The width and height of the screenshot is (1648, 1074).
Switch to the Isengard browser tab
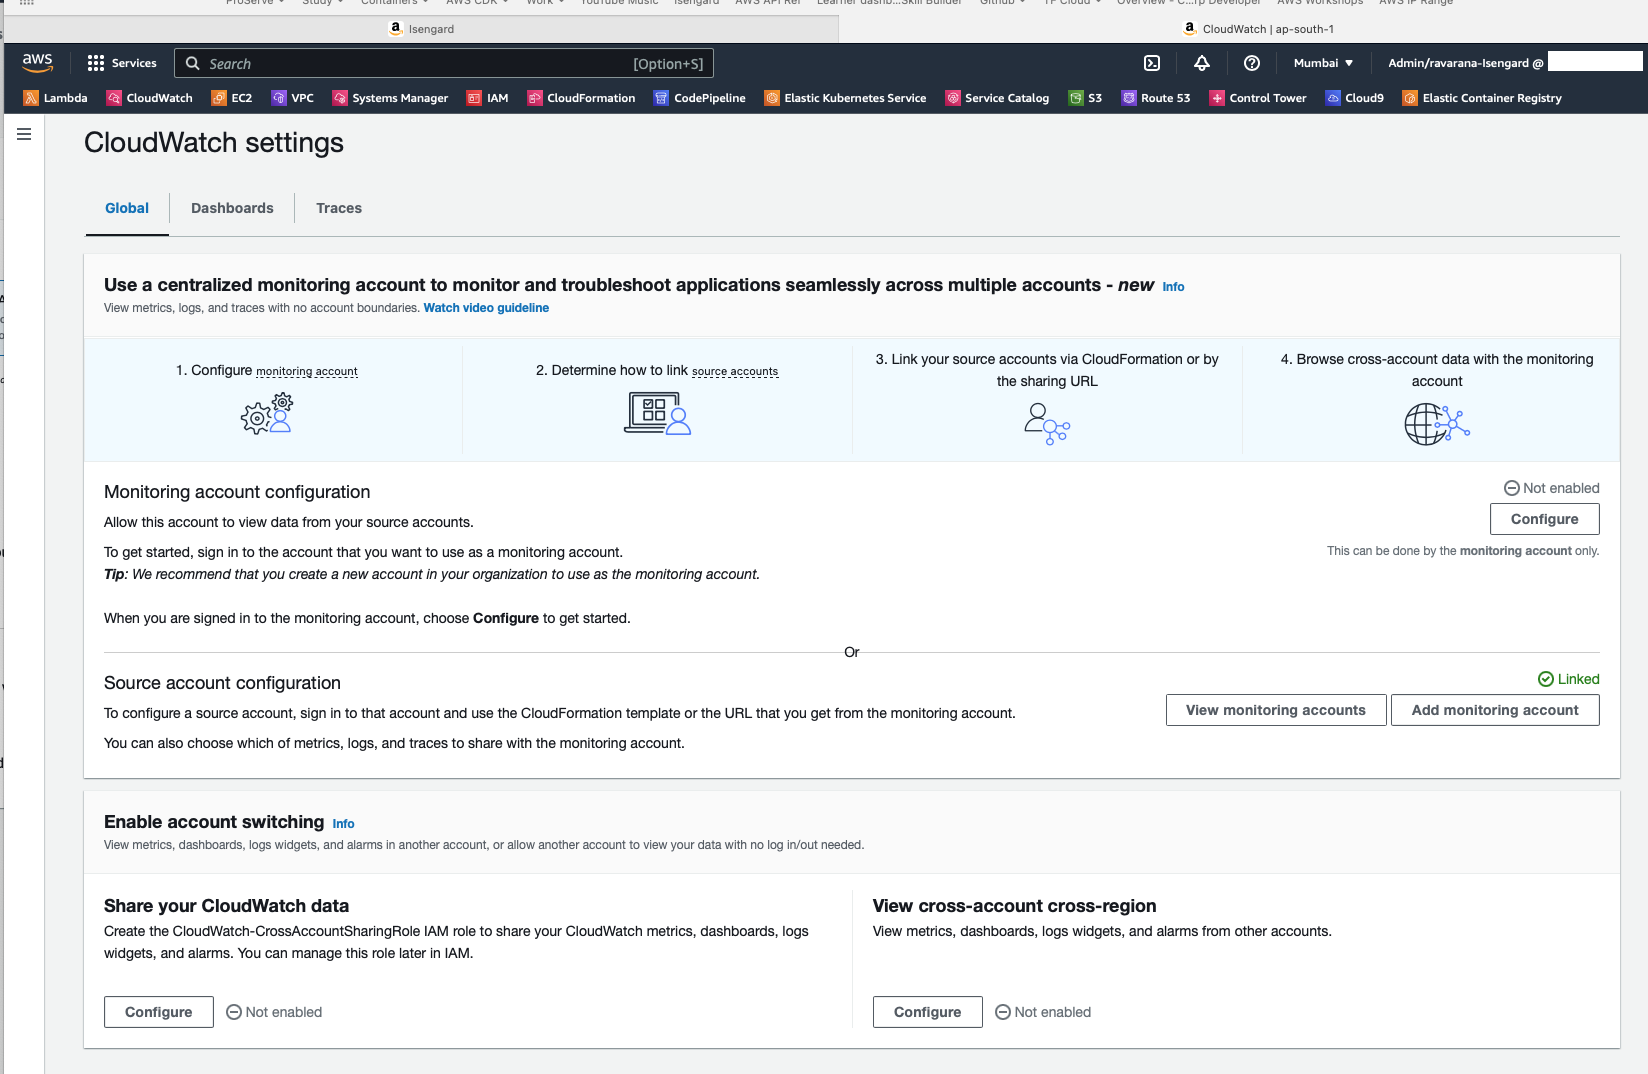[421, 29]
